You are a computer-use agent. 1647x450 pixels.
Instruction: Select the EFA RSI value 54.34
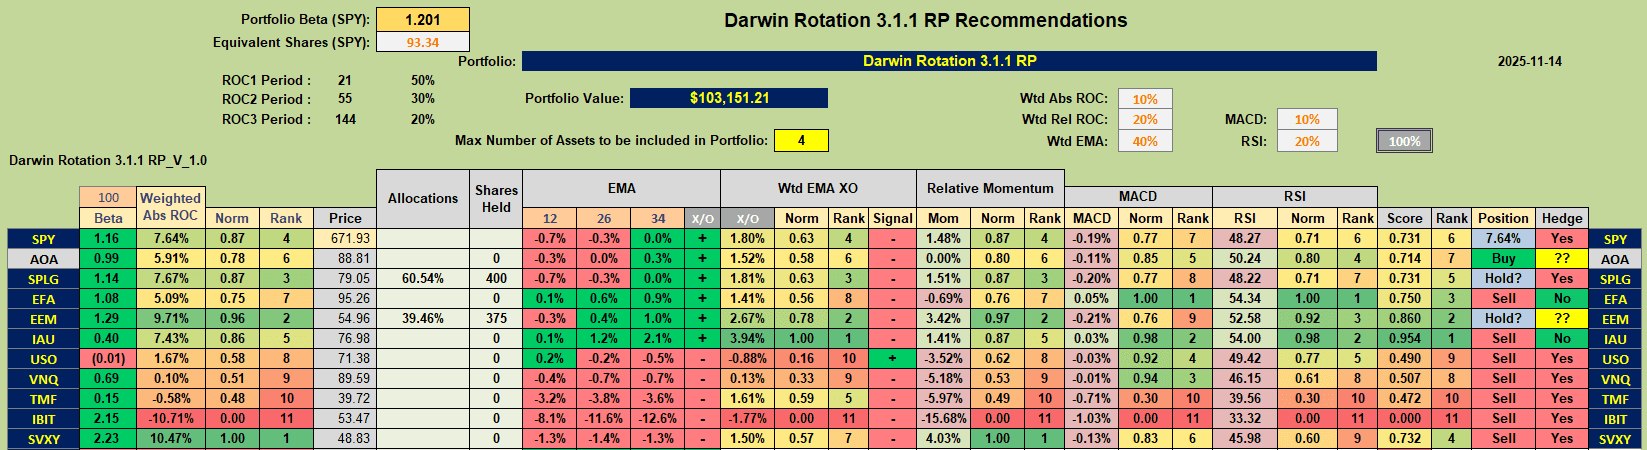tap(1245, 299)
